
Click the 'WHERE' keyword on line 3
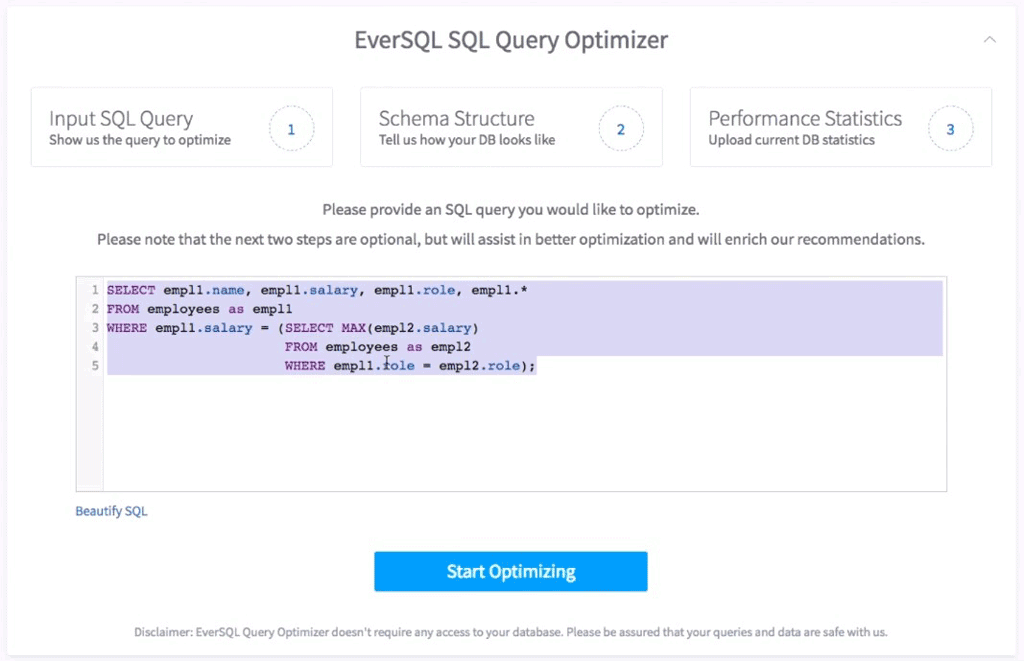[x=127, y=328]
